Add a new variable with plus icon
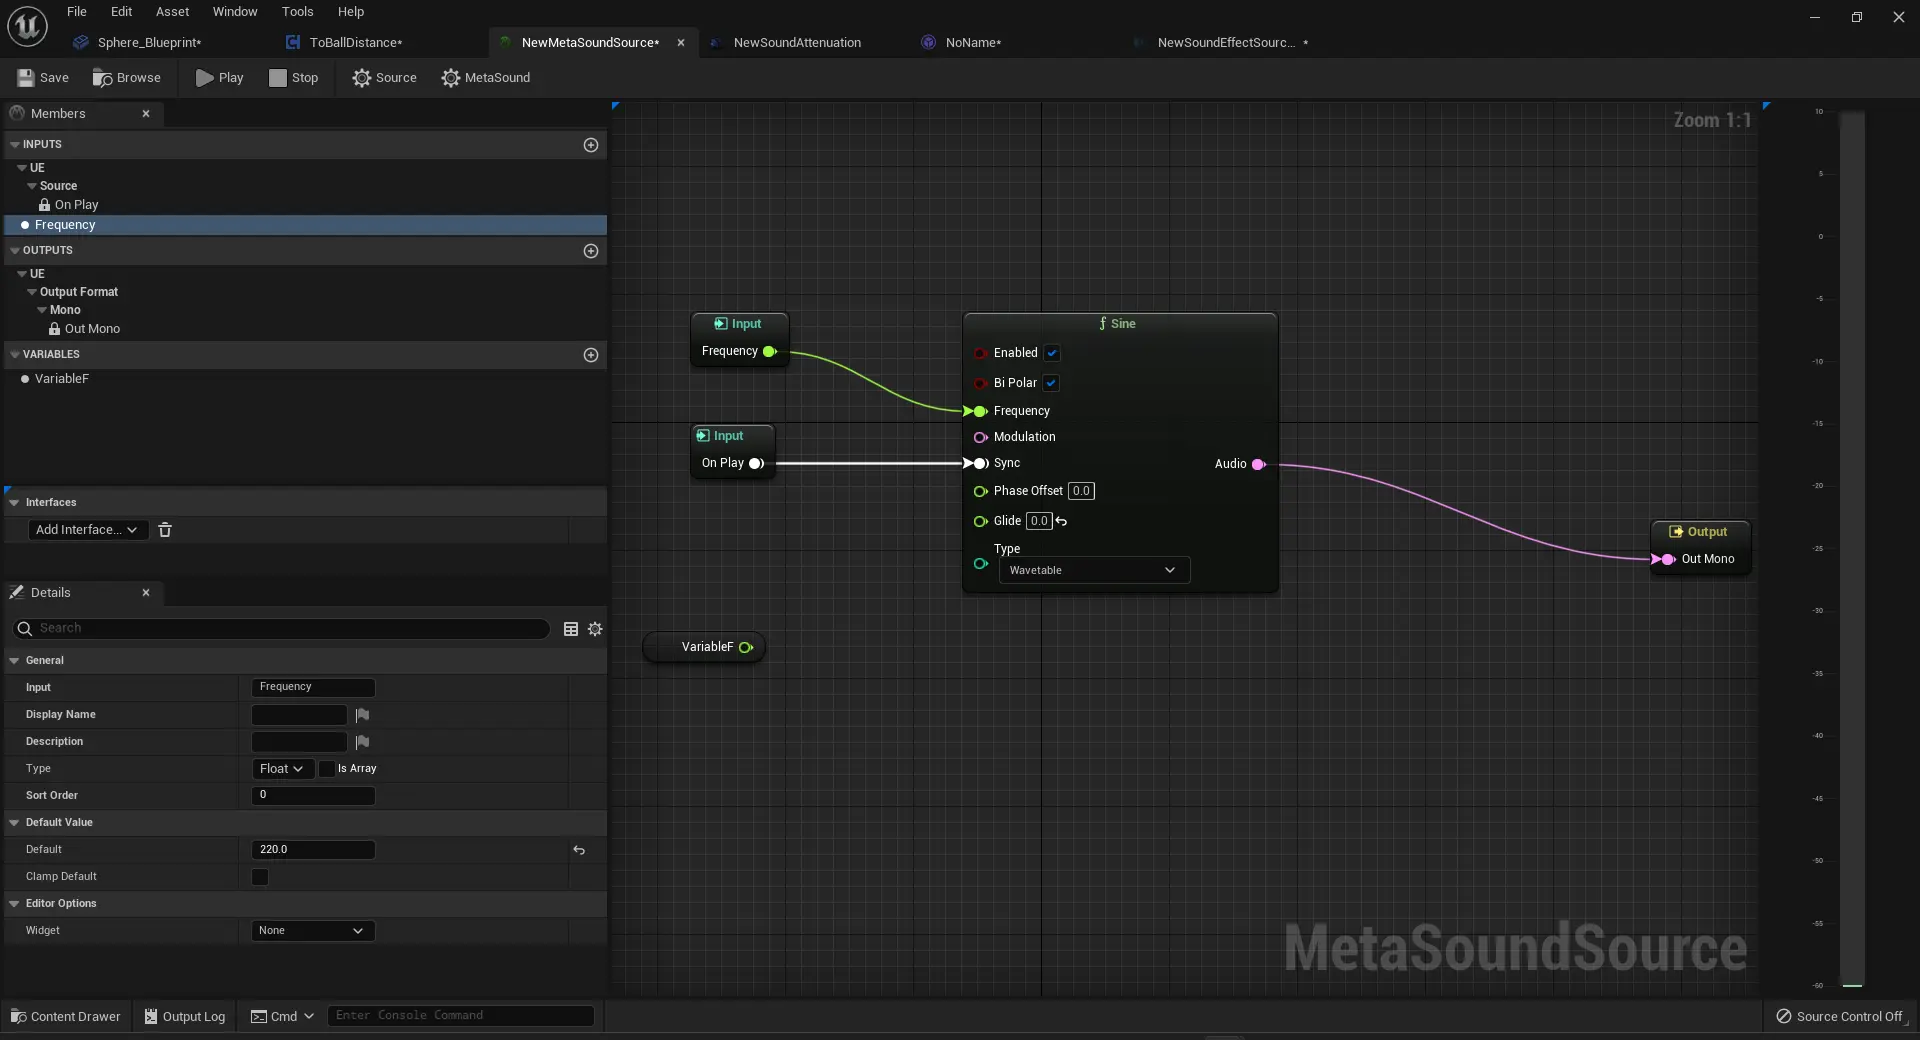This screenshot has height=1040, width=1920. [591, 355]
